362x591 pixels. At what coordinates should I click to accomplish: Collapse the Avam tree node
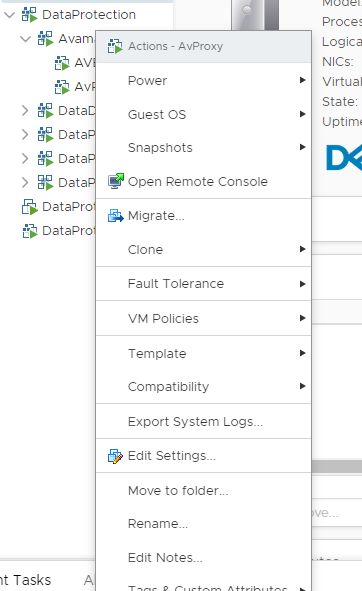25,38
